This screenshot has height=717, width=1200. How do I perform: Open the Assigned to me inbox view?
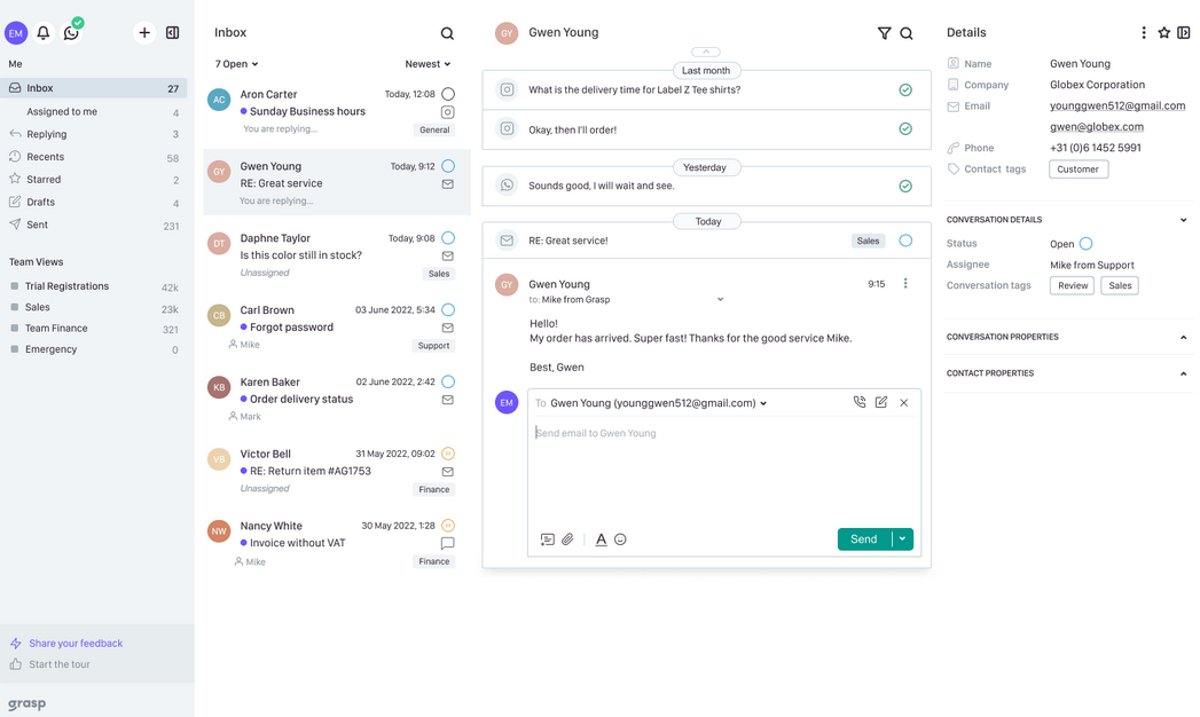(x=60, y=111)
